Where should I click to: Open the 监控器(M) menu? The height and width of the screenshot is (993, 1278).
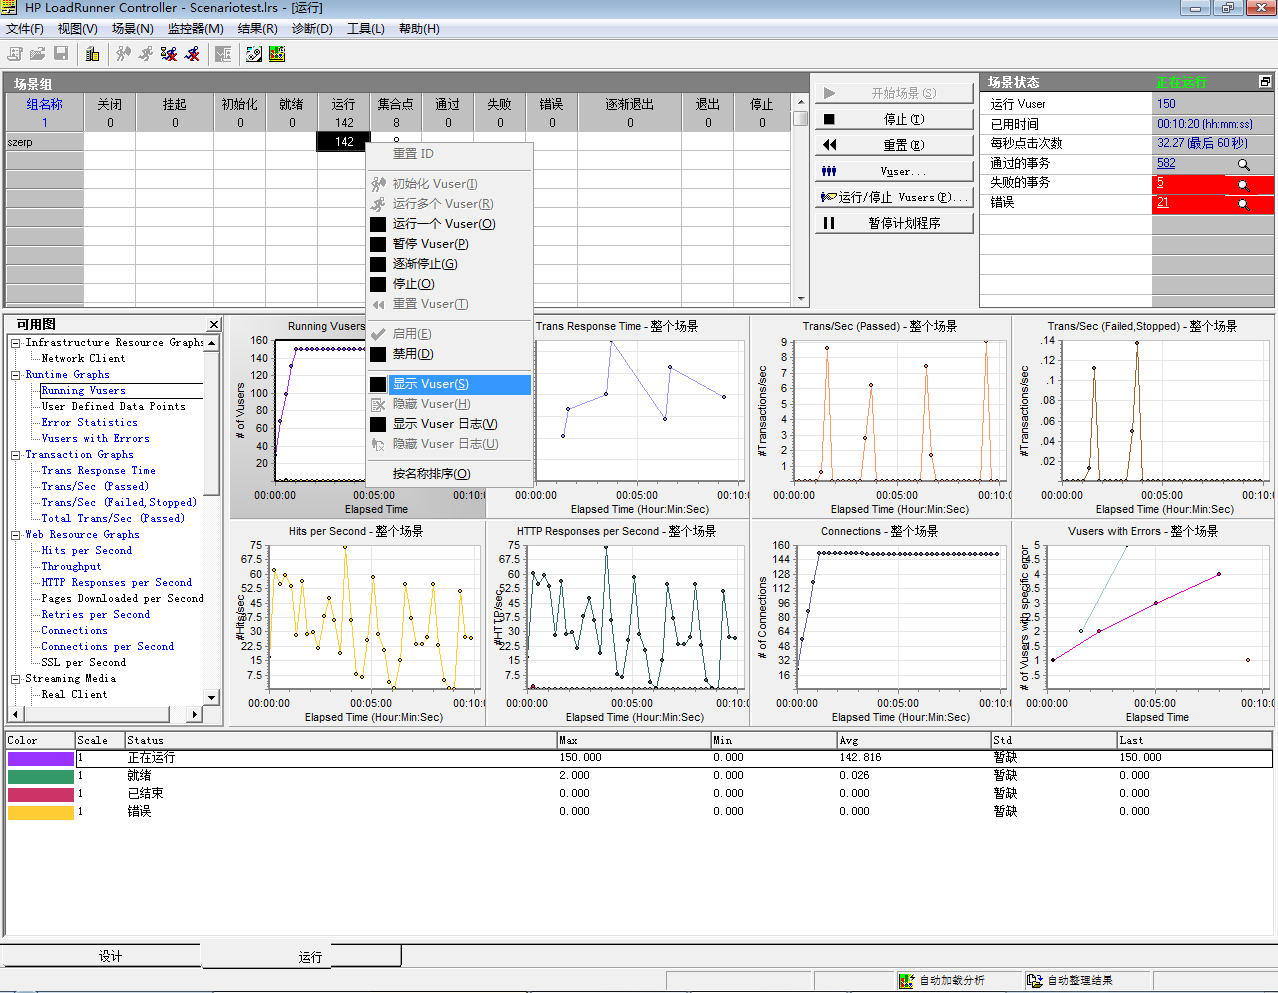pos(195,29)
